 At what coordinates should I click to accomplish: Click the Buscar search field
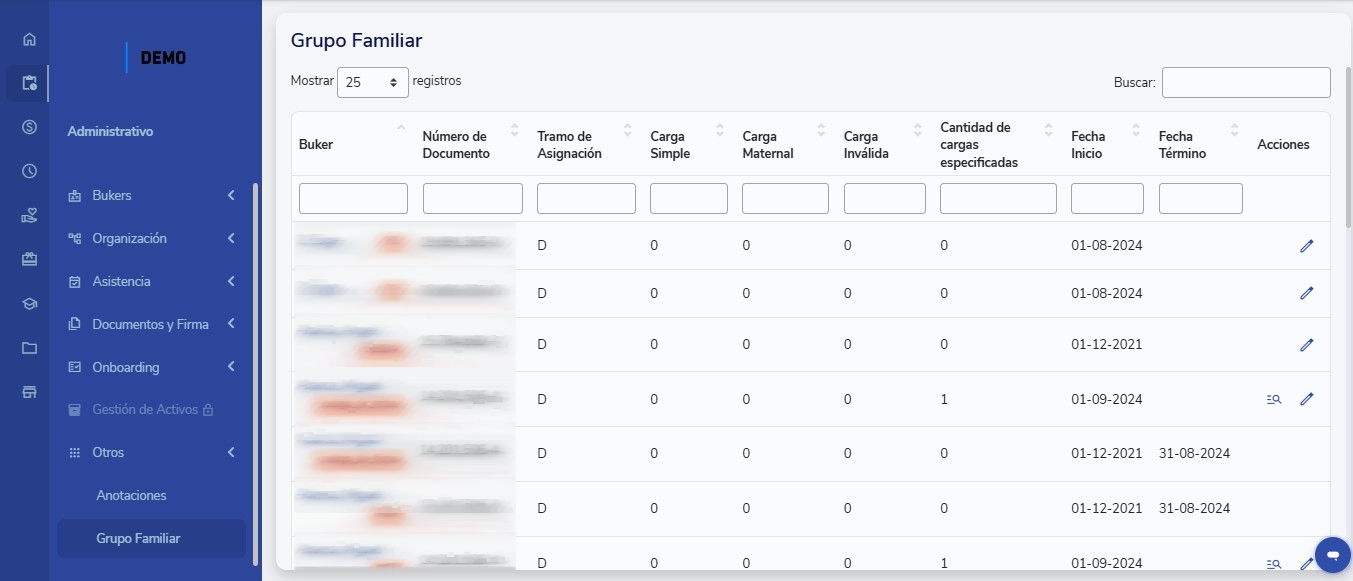1245,83
